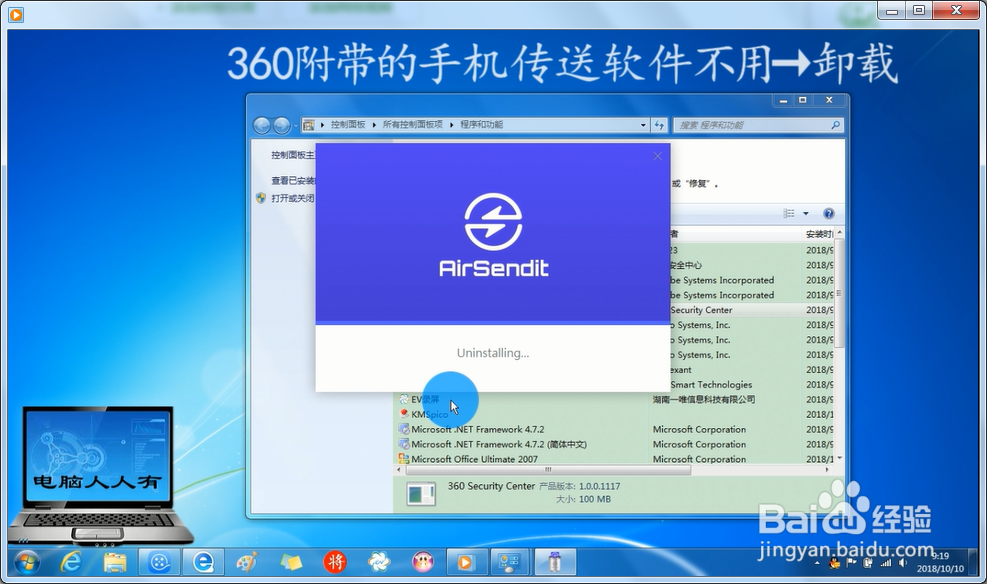Refresh the Programs and Features list
The width and height of the screenshot is (987, 584).
click(659, 125)
